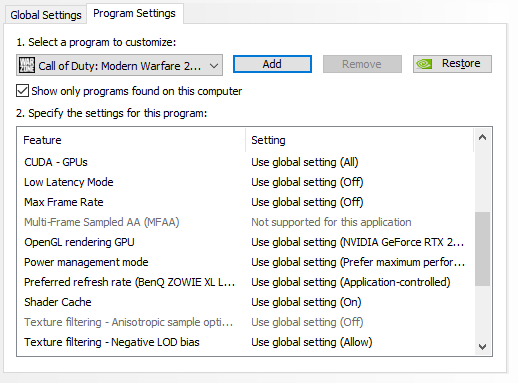
Task: Open 'Use global setting (Application-controlled)' value
Action: pos(351,282)
